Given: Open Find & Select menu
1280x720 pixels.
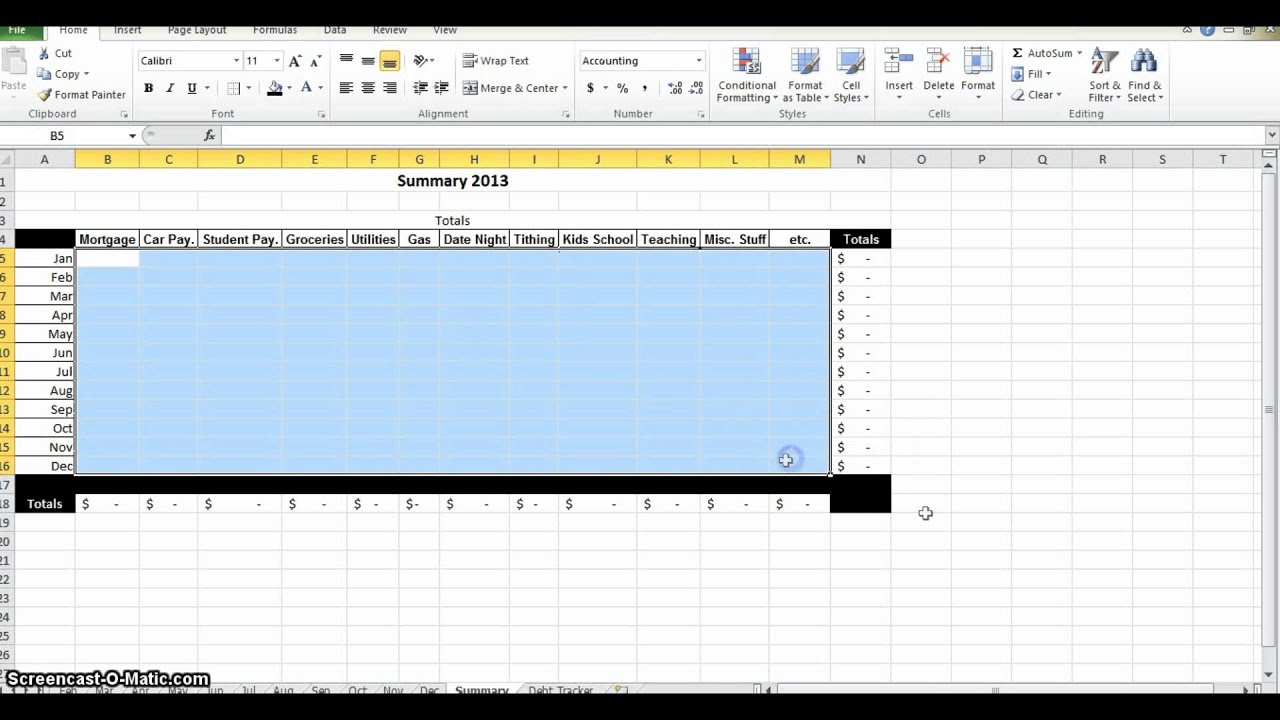Looking at the screenshot, I should (x=1145, y=75).
